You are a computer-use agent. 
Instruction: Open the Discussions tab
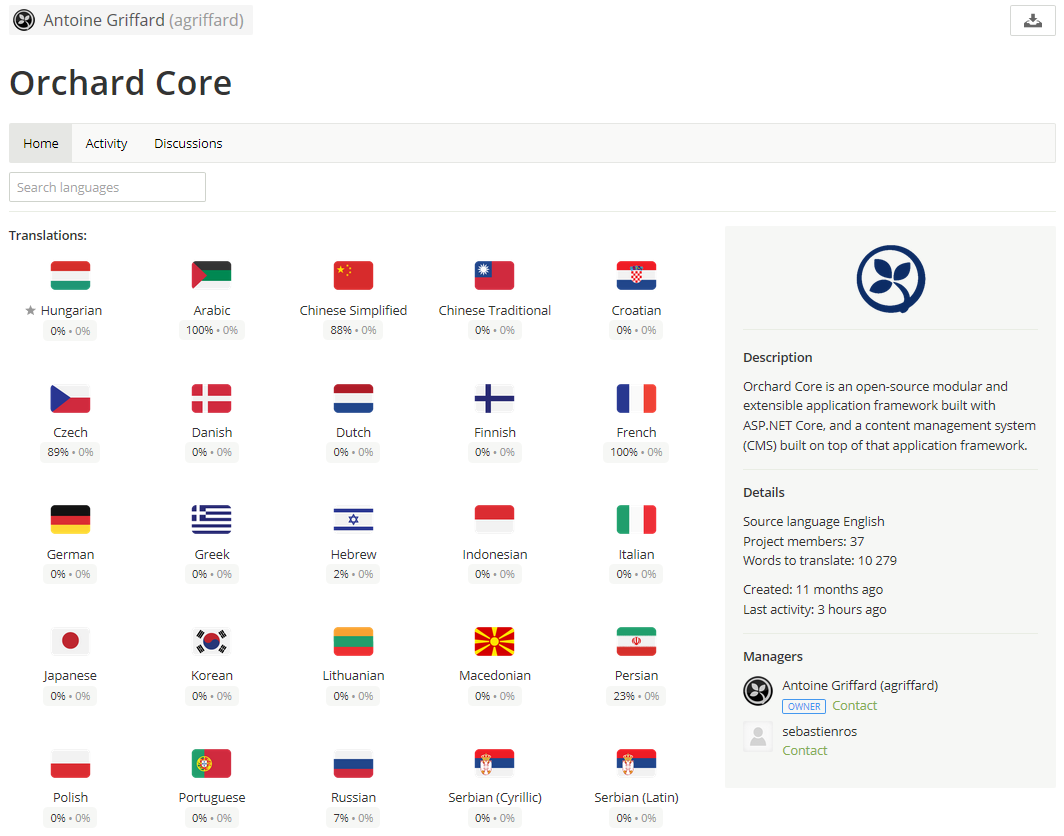pos(188,143)
